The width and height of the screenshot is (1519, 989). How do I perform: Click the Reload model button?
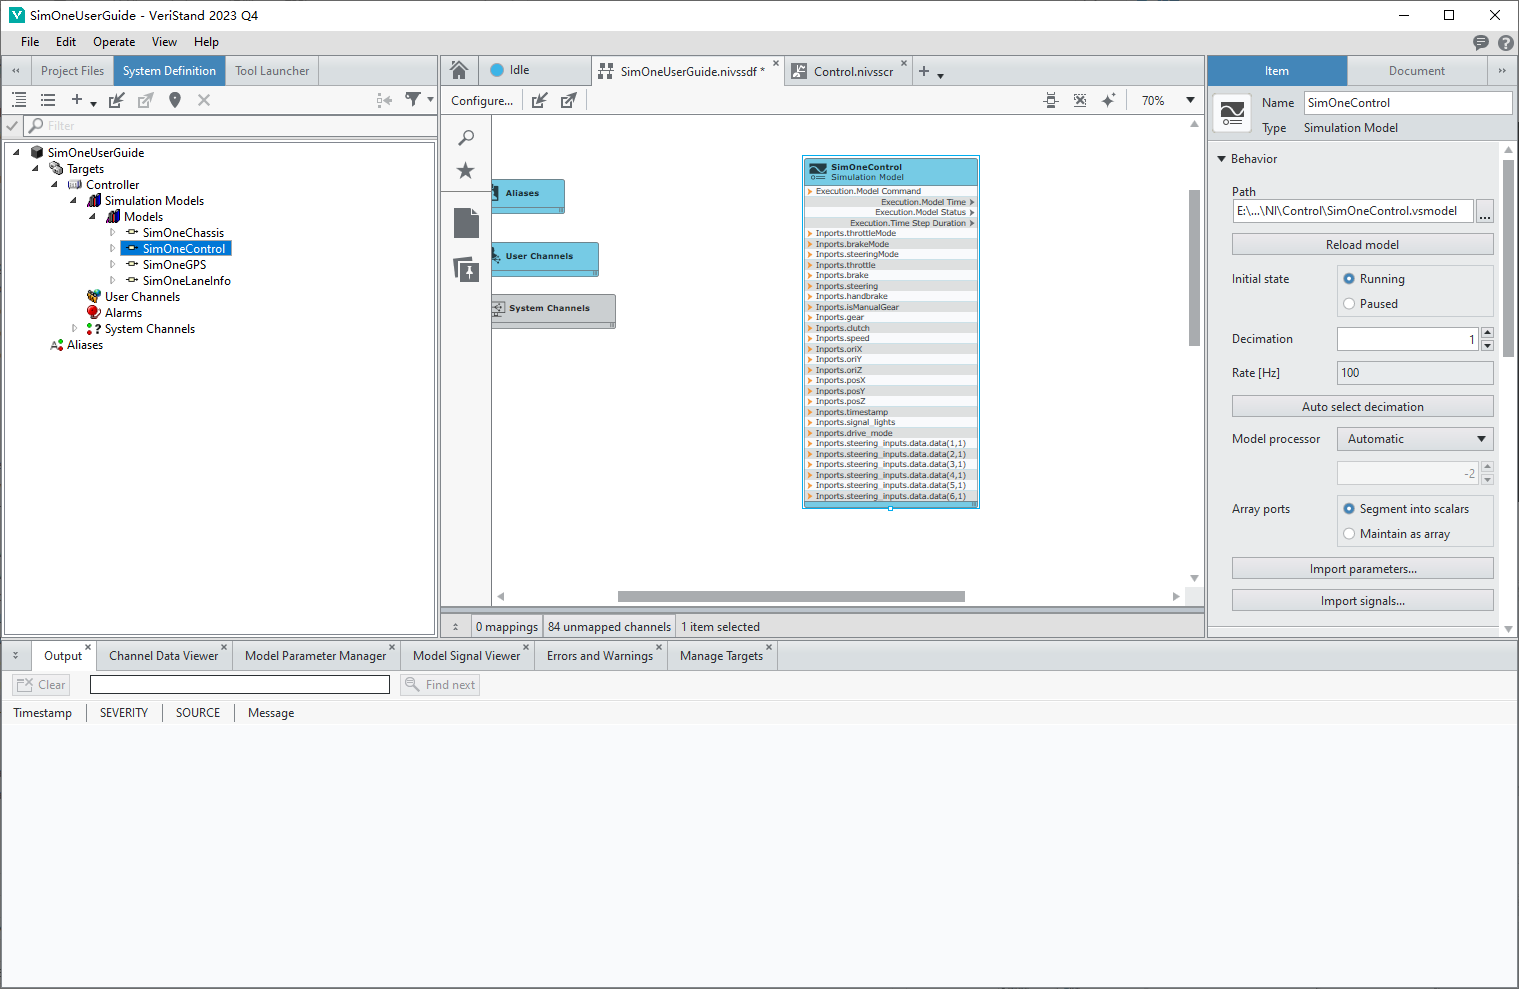pyautogui.click(x=1362, y=245)
